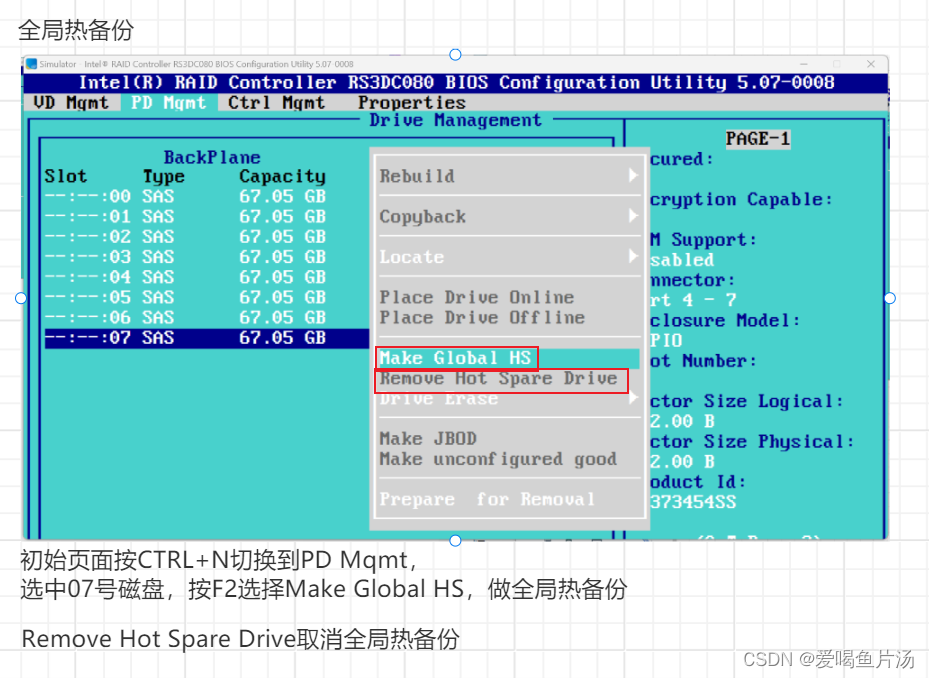Choose Make JBOD entry
The height and width of the screenshot is (678, 929).
[428, 439]
